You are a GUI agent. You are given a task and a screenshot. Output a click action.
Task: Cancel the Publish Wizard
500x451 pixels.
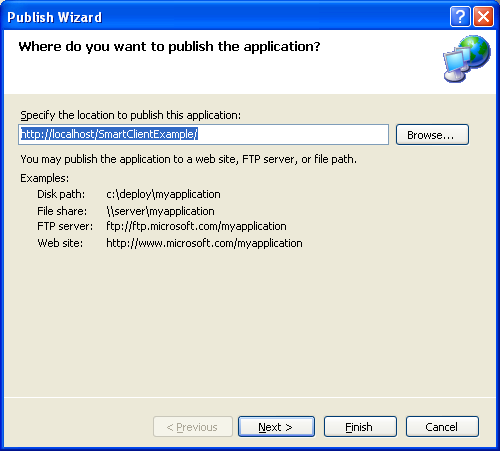pos(442,426)
